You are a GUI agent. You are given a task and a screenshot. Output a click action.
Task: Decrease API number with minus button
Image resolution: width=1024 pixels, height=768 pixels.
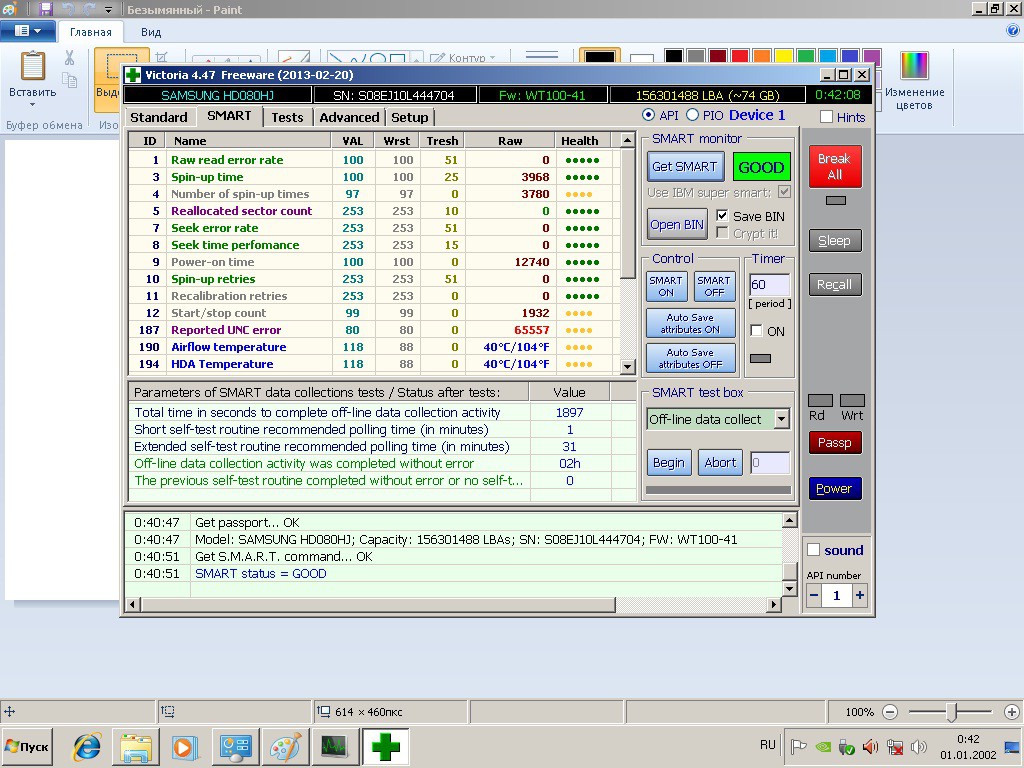[814, 595]
